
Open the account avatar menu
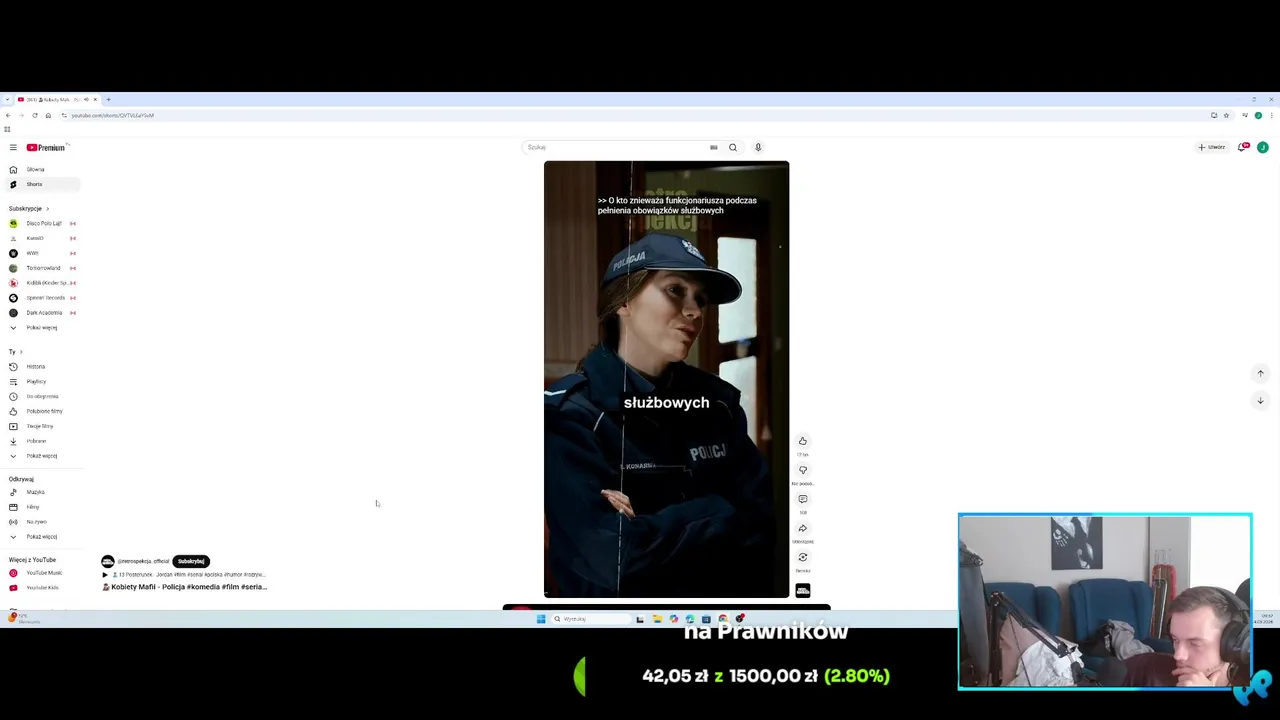(1263, 147)
